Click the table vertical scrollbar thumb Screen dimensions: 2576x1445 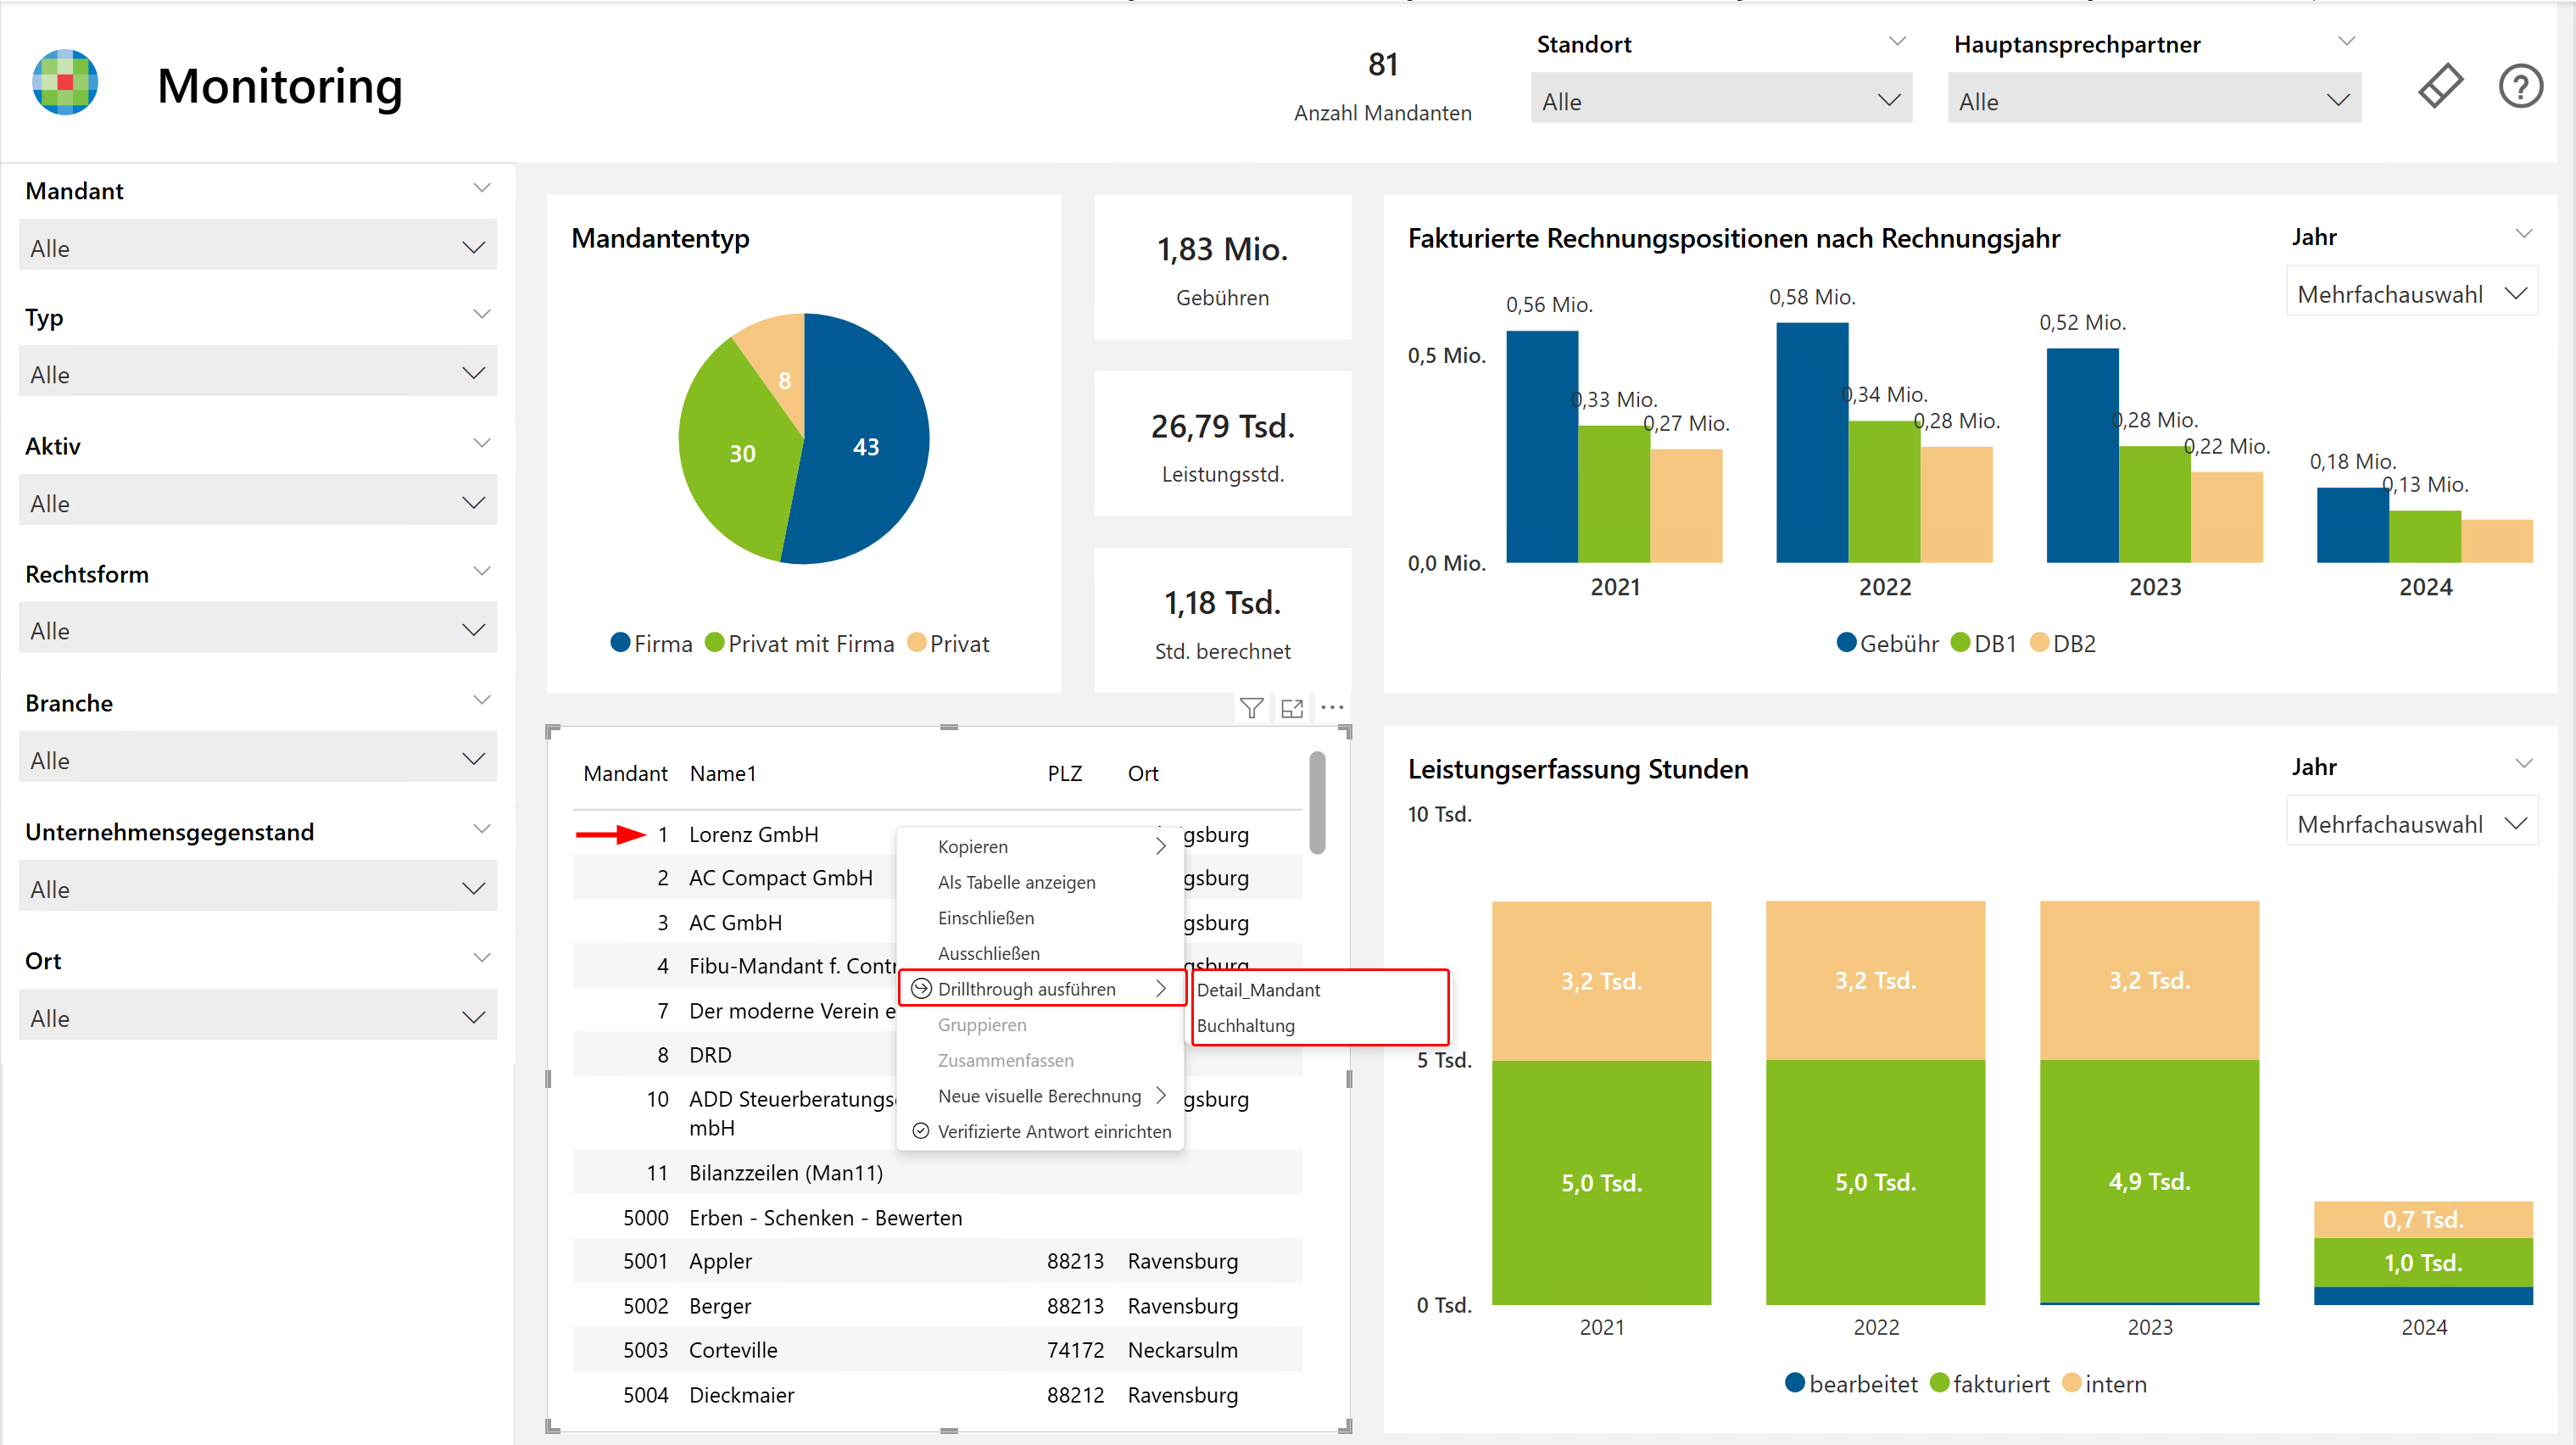click(1317, 803)
